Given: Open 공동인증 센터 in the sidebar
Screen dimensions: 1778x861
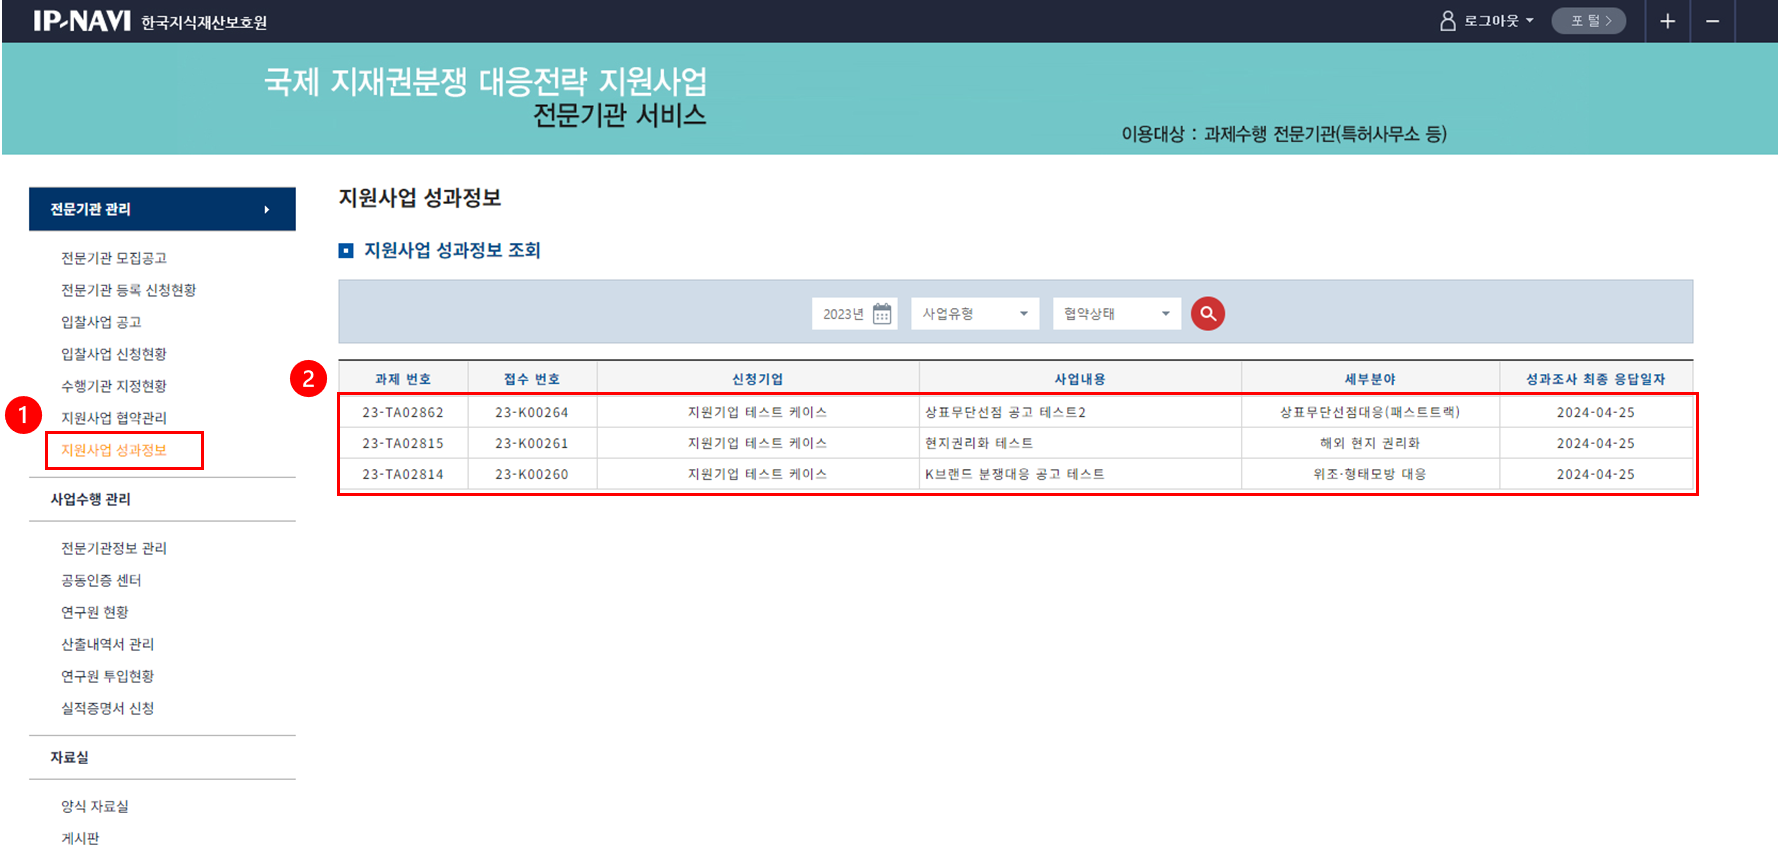Looking at the screenshot, I should [101, 580].
